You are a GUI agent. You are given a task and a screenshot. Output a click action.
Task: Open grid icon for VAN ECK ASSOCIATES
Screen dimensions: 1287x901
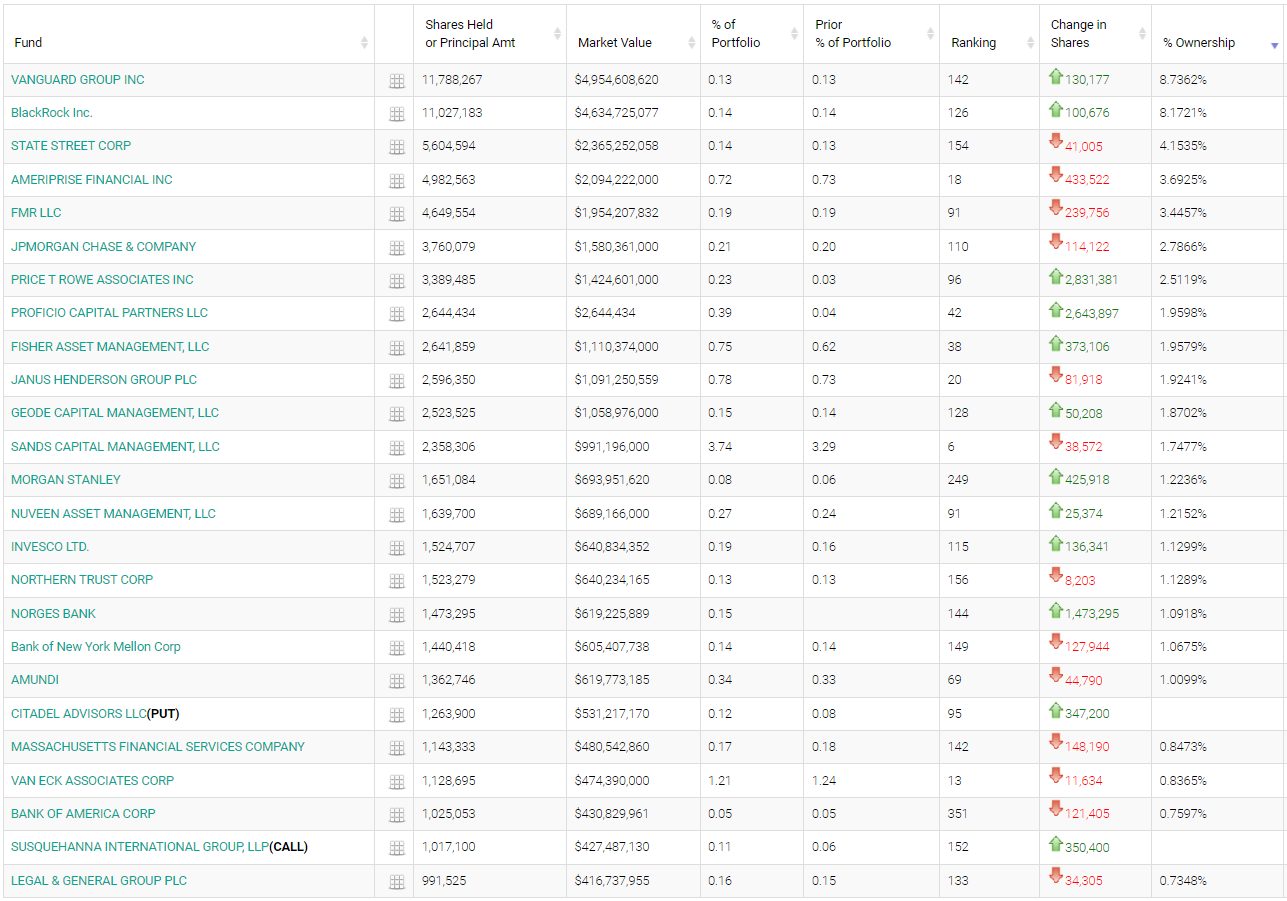396,782
